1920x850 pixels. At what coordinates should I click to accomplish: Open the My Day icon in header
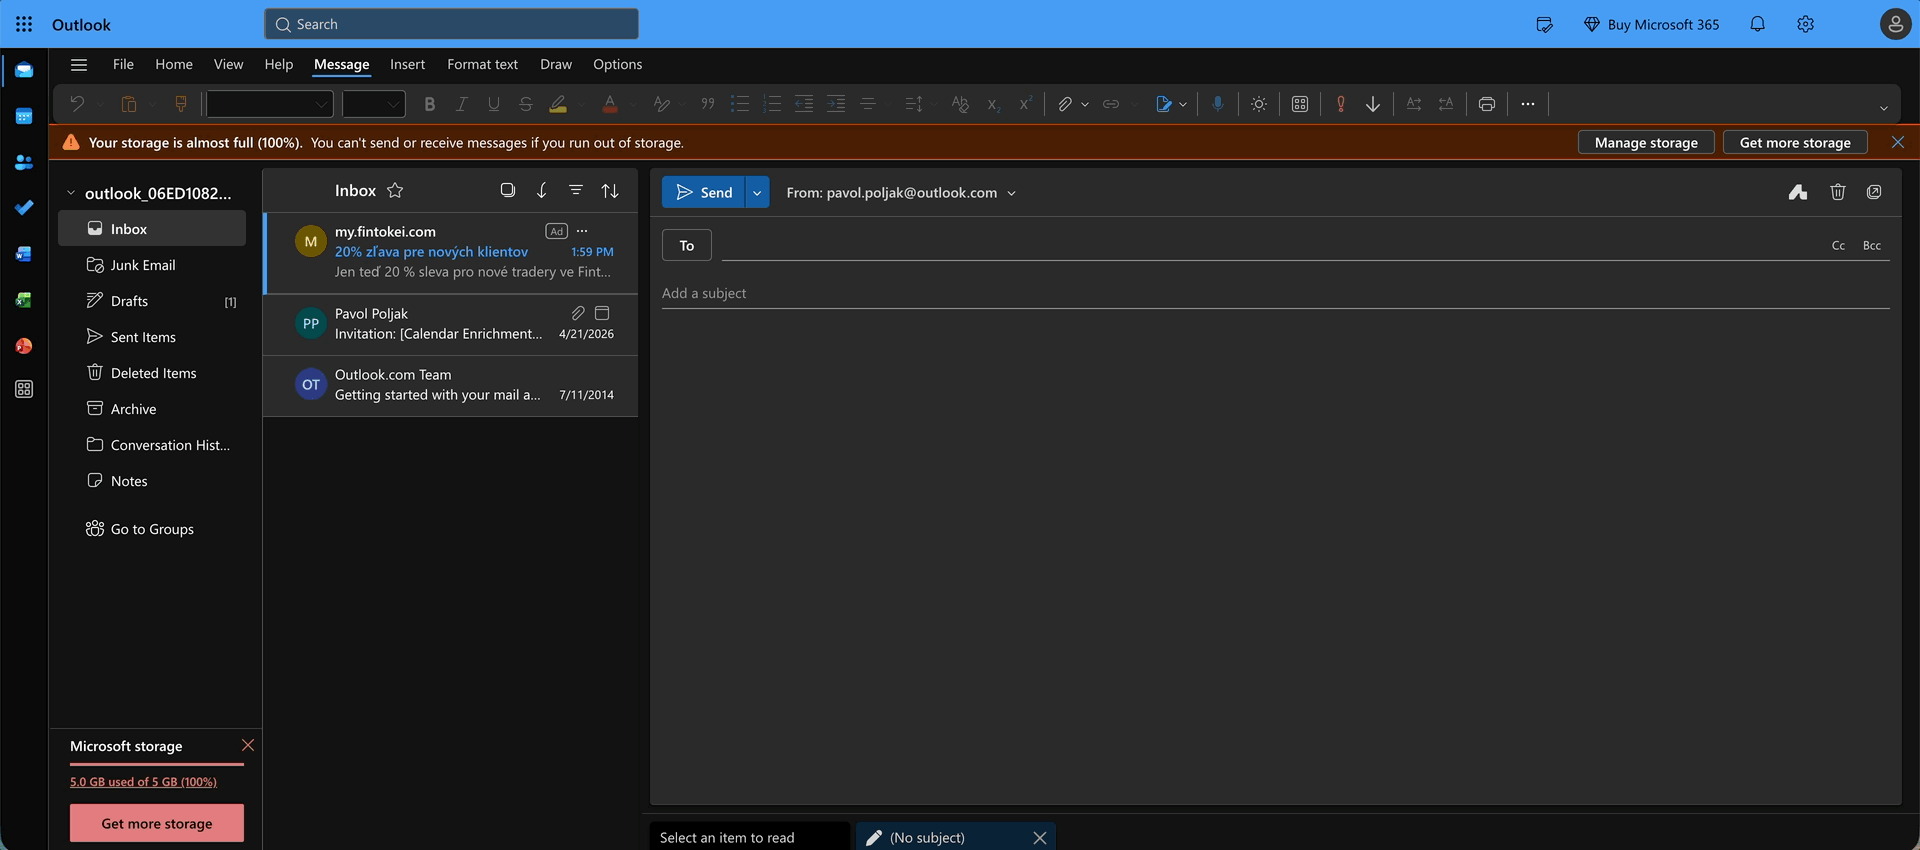pyautogui.click(x=1544, y=24)
